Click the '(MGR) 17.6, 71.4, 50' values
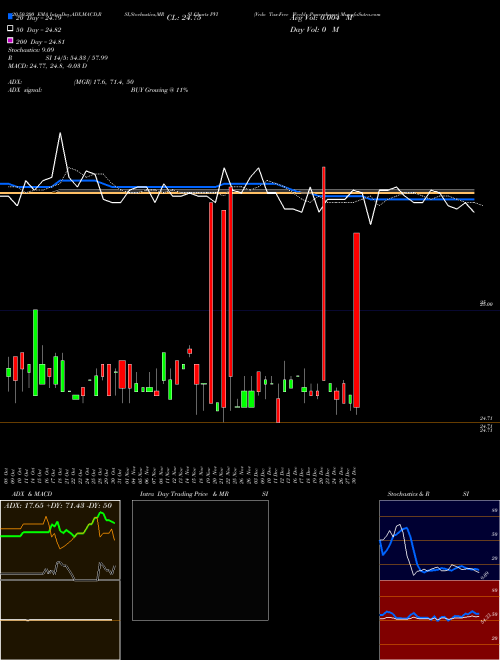Screen dimensions: 500x660 pyautogui.click(x=104, y=82)
